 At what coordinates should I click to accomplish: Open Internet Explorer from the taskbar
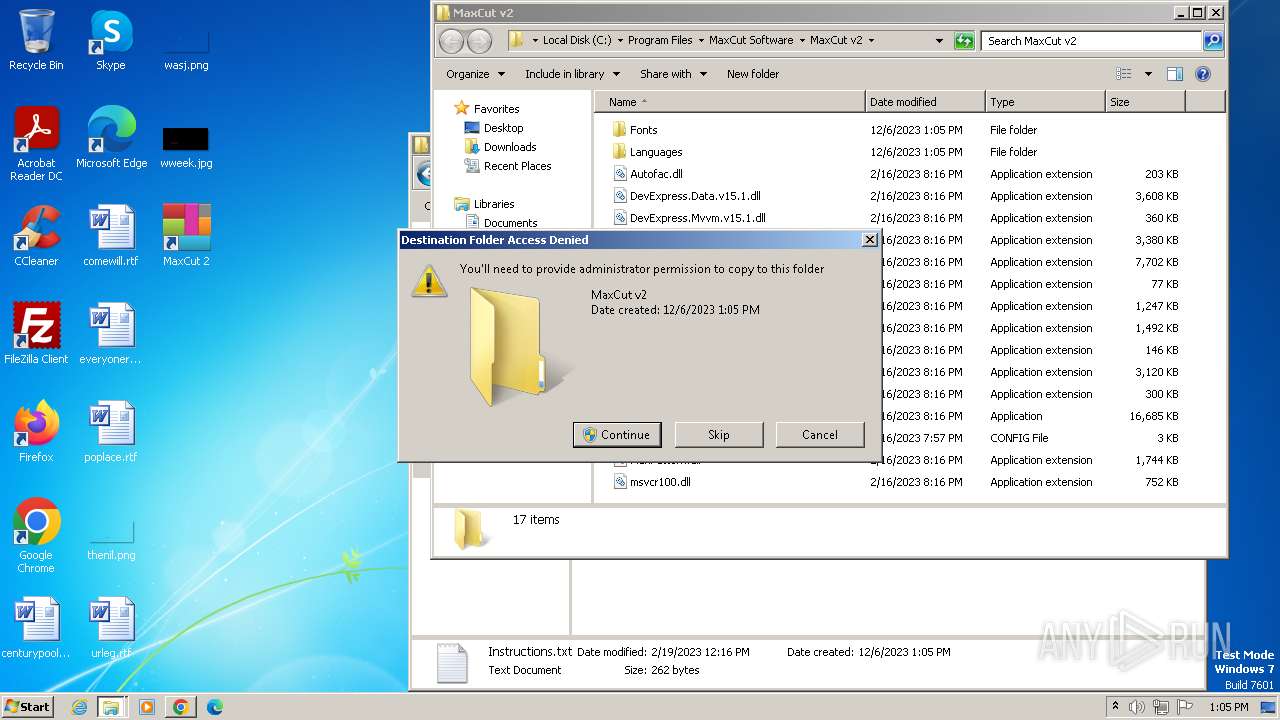pos(80,707)
